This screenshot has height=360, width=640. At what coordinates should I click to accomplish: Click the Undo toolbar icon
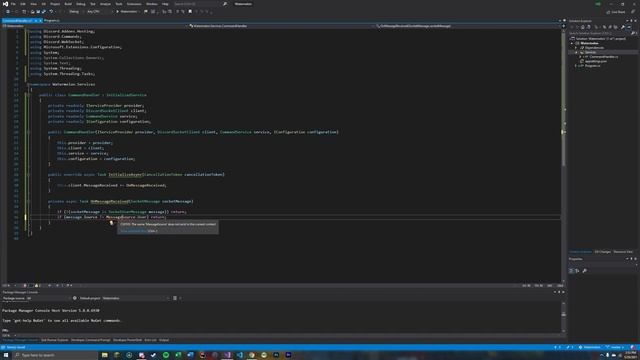pyautogui.click(x=51, y=12)
